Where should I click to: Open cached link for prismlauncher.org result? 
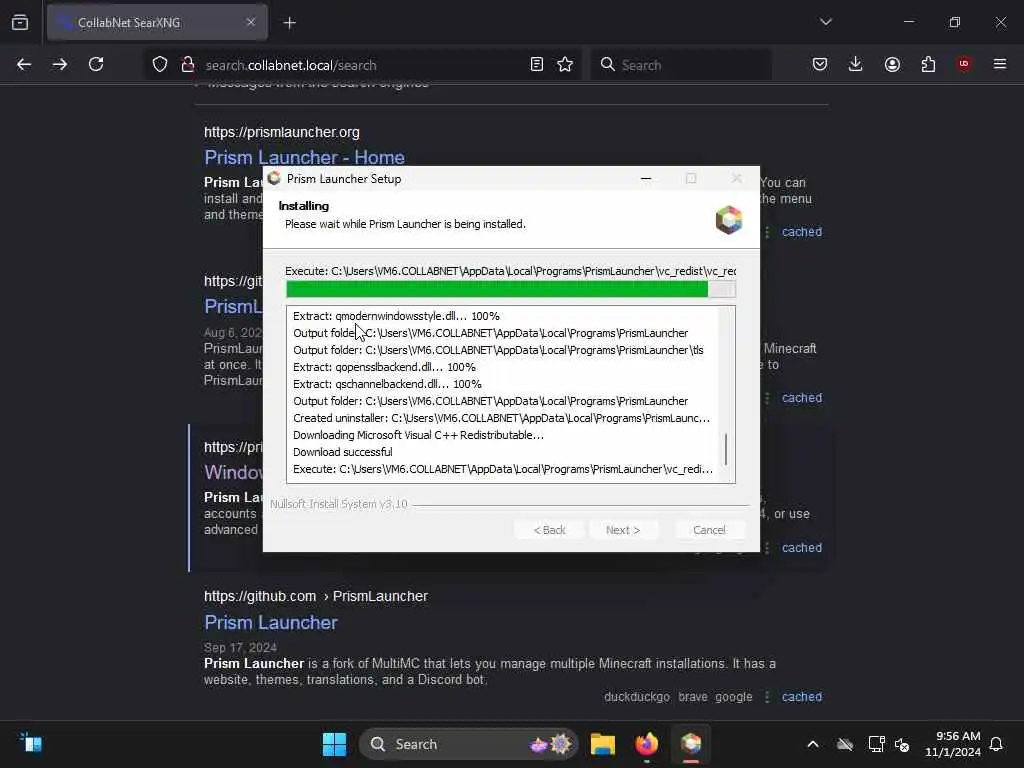pos(802,232)
